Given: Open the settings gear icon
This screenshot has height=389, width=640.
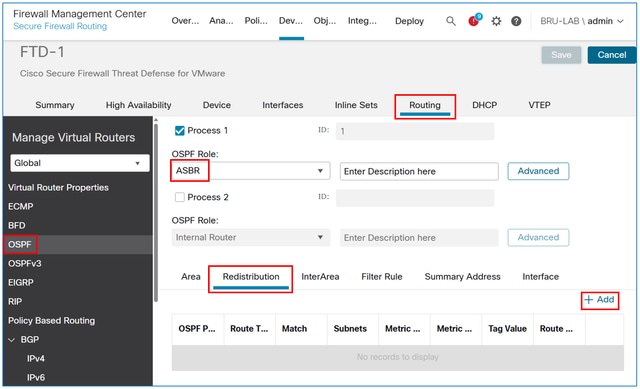Looking at the screenshot, I should [496, 21].
